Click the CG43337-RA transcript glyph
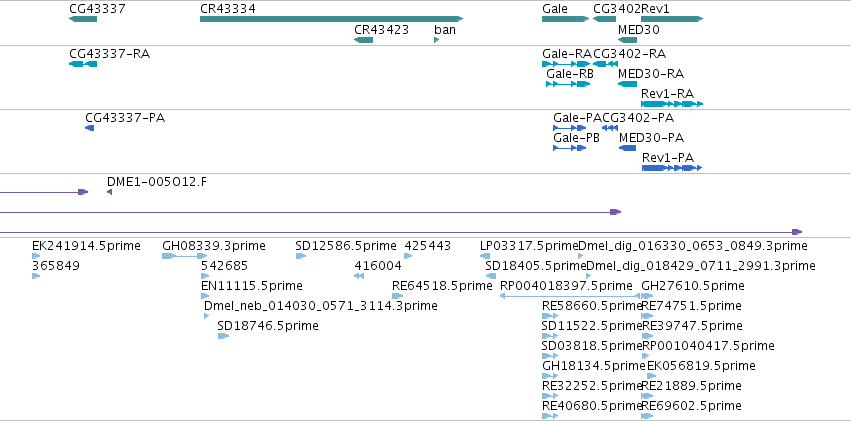 pyautogui.click(x=83, y=64)
